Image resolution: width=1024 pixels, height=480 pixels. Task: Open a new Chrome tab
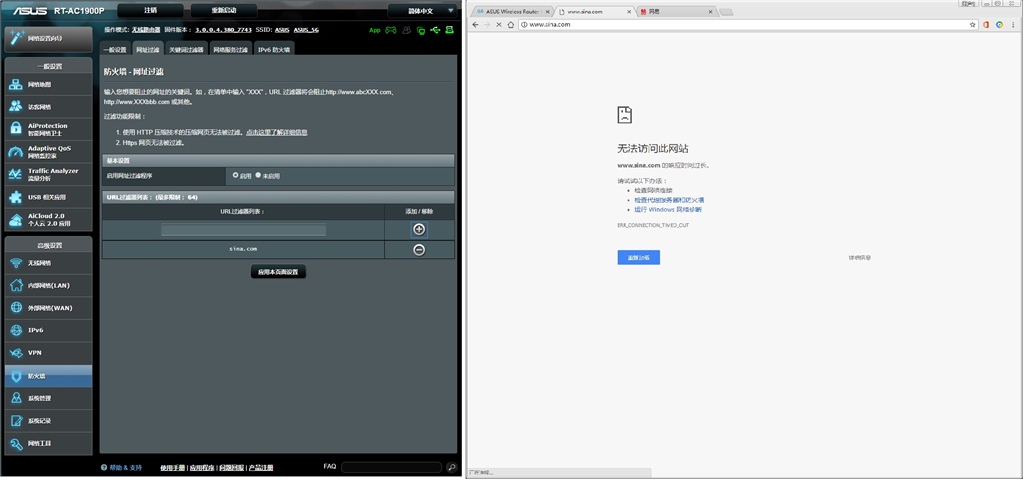point(726,12)
